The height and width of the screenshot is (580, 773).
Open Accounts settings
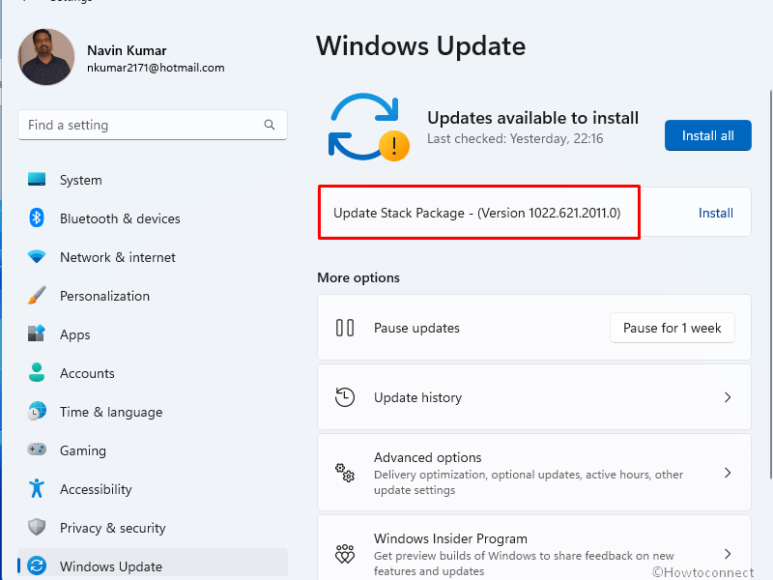tap(153, 373)
